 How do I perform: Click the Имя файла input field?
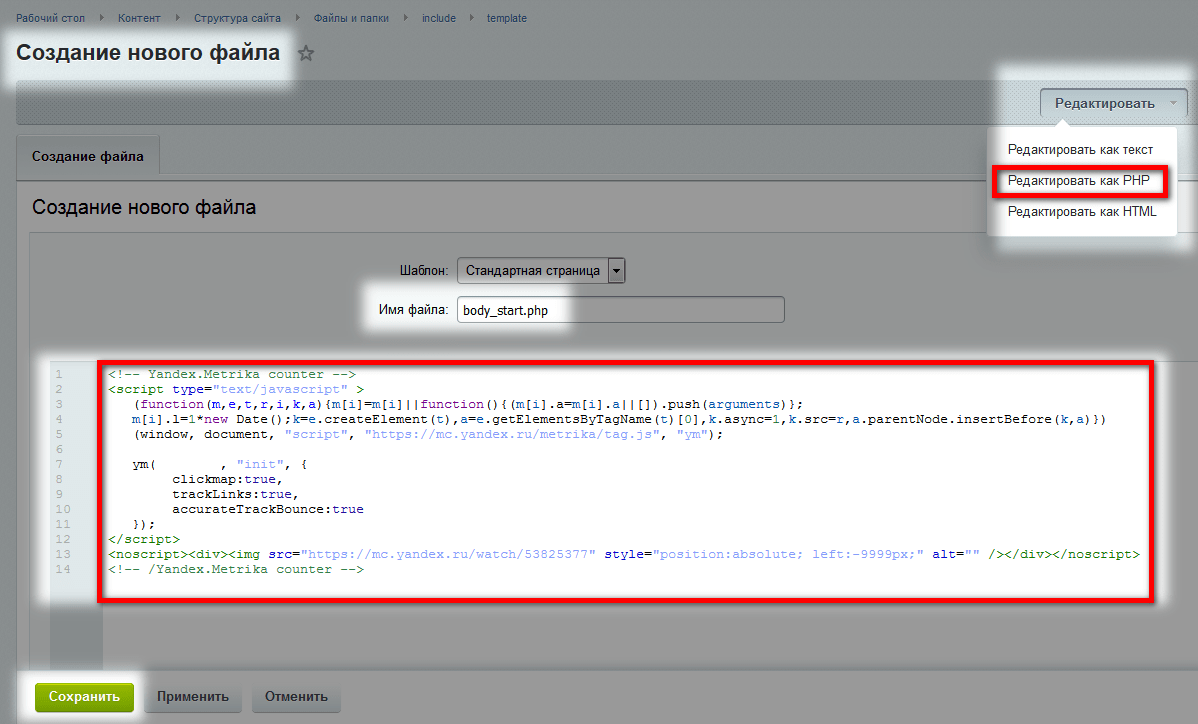pos(620,310)
